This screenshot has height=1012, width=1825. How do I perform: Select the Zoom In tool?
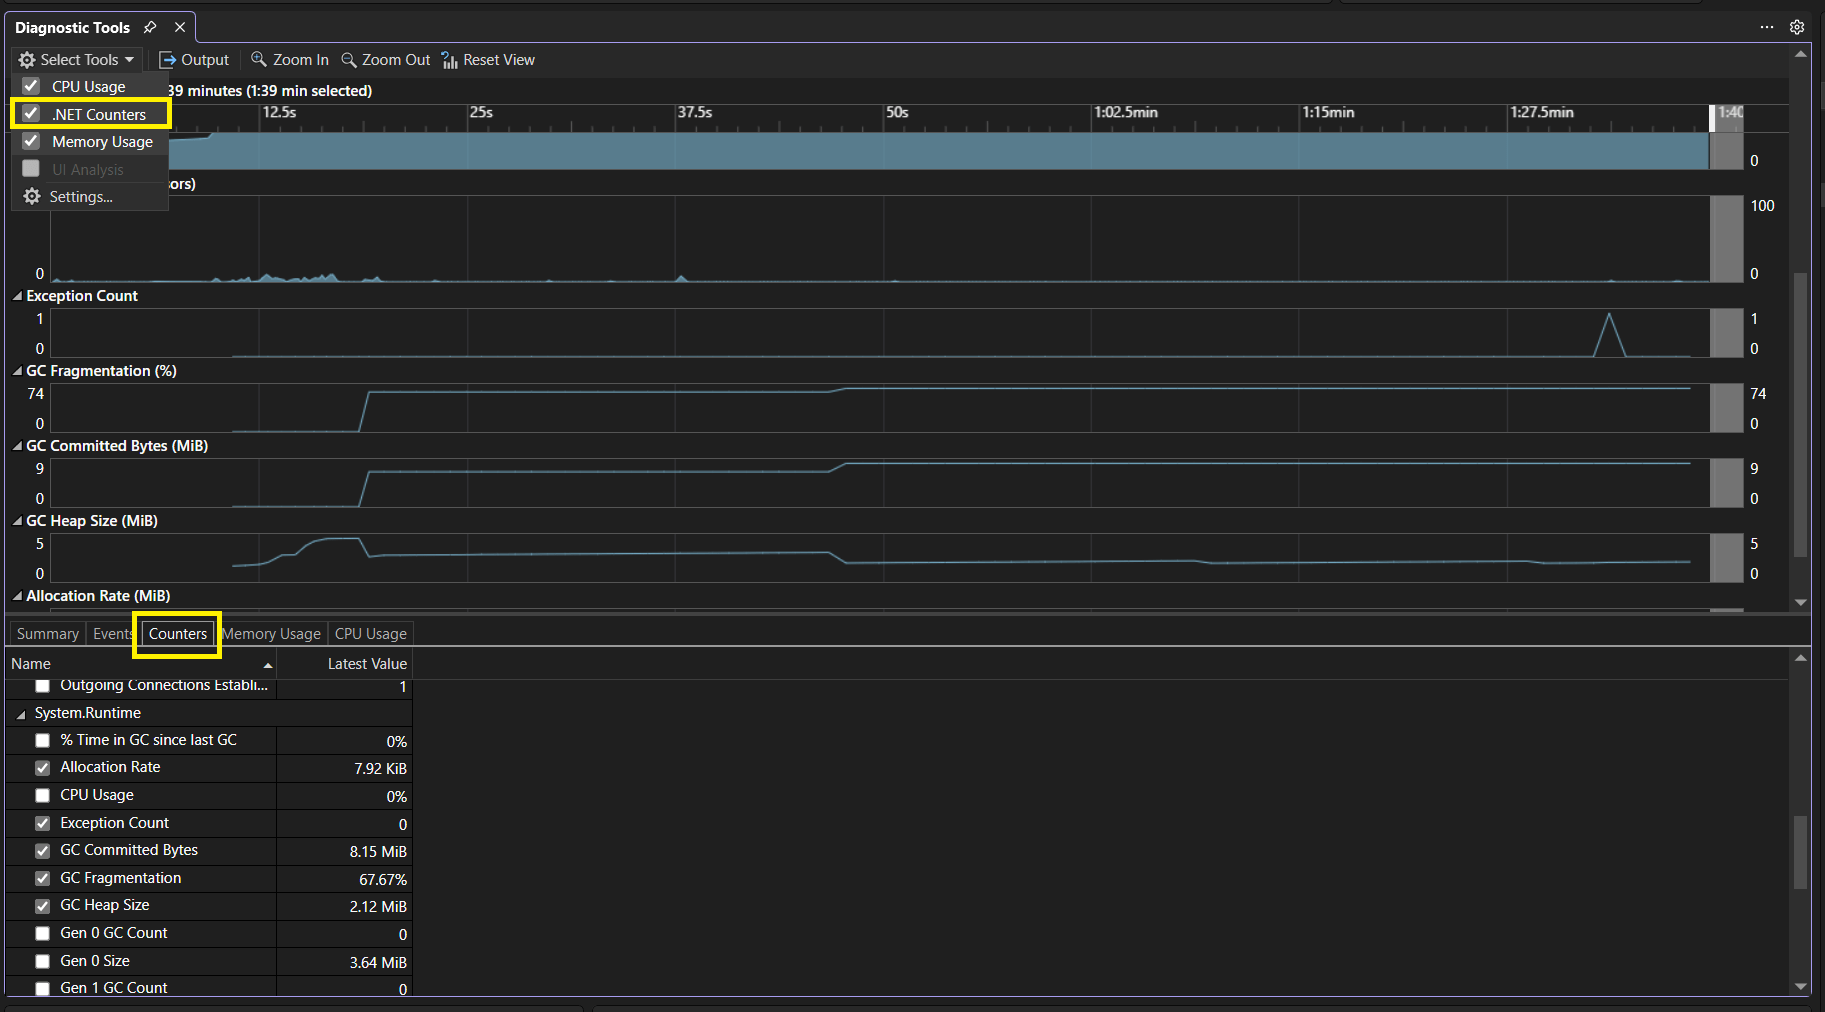[x=289, y=59]
